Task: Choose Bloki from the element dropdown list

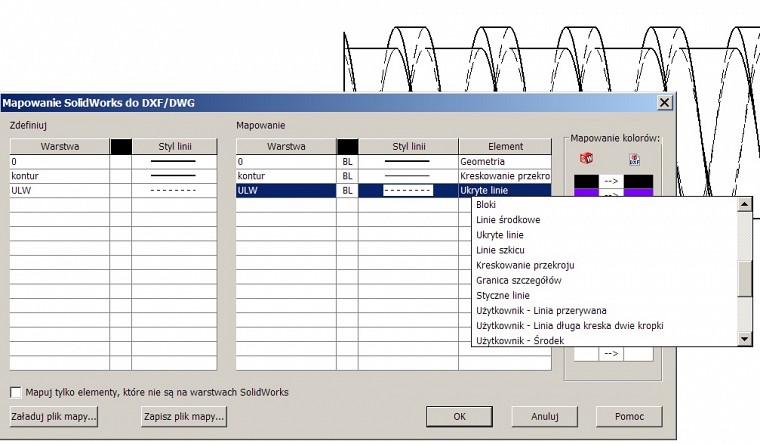Action: (x=486, y=205)
